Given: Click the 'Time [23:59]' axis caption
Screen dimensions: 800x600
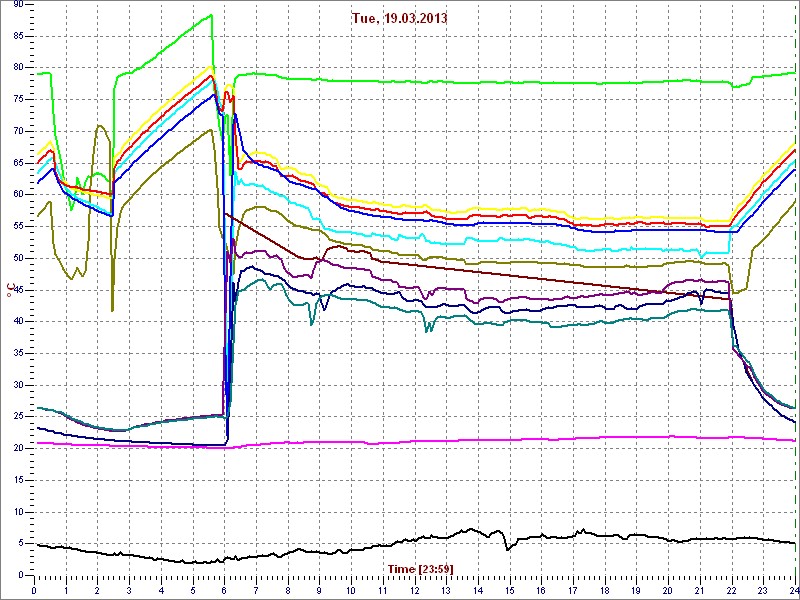Looking at the screenshot, I should pyautogui.click(x=420, y=568).
